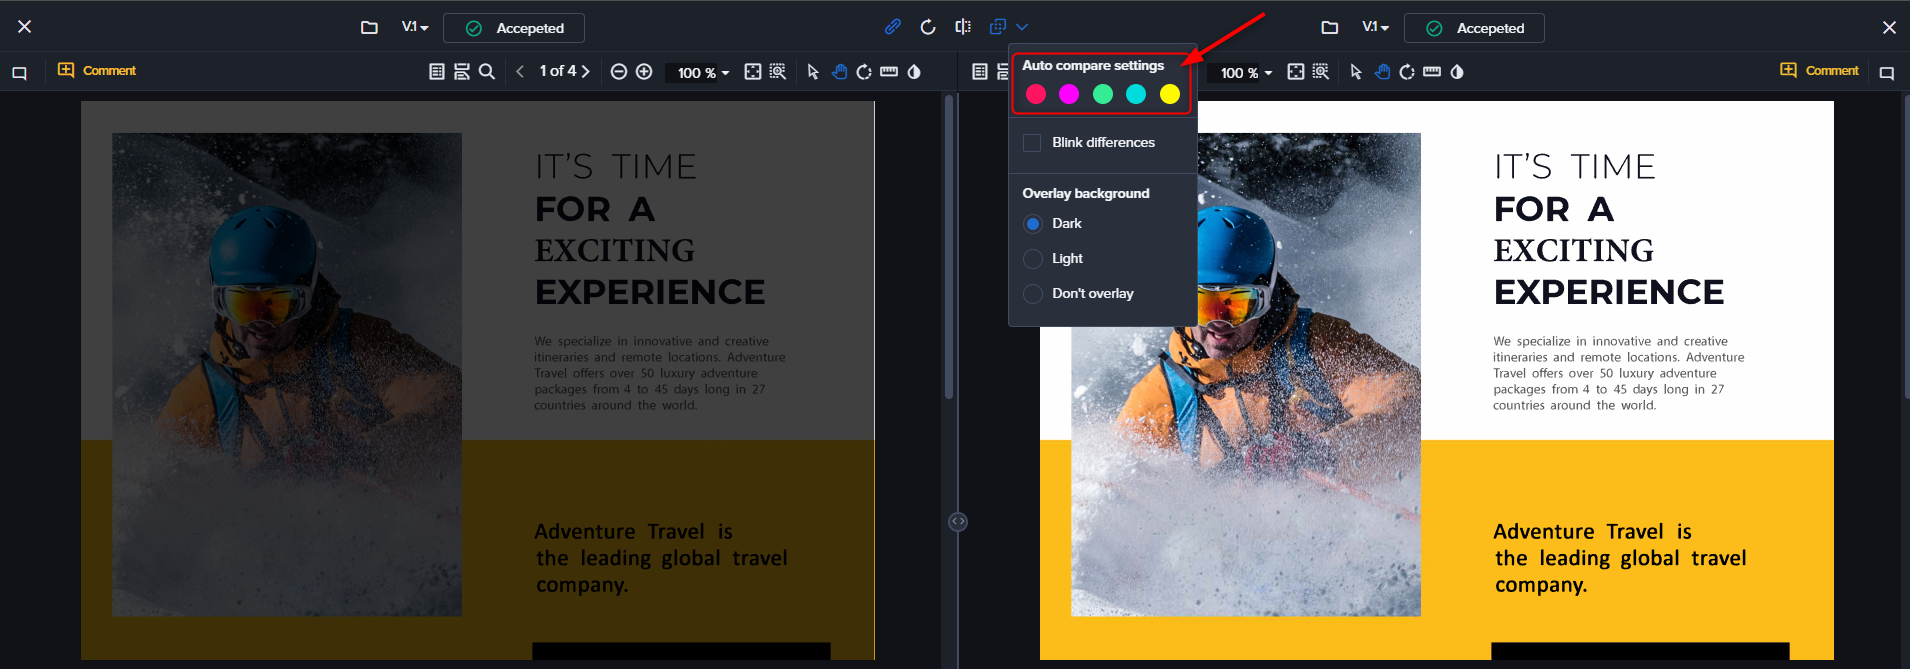1910x669 pixels.
Task: Click the fit-to-screen icon in right toolbar
Action: point(1295,72)
